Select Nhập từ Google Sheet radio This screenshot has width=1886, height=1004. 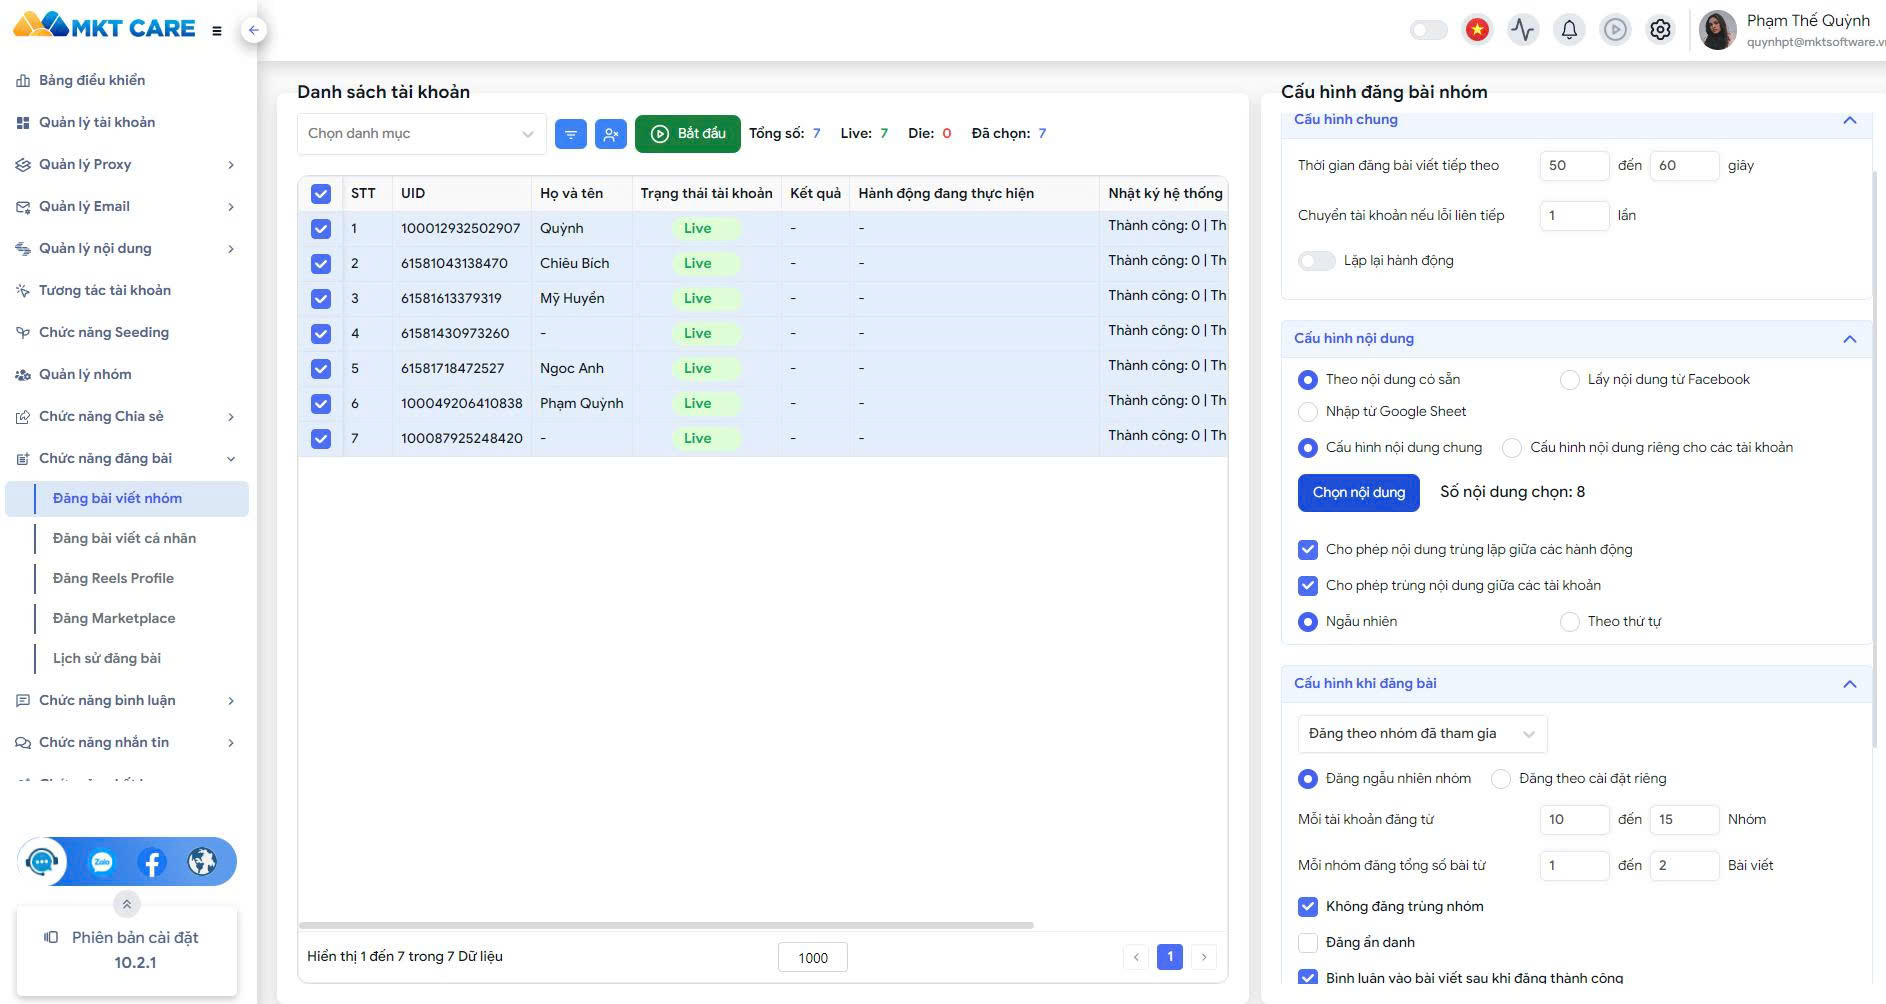pyautogui.click(x=1308, y=412)
